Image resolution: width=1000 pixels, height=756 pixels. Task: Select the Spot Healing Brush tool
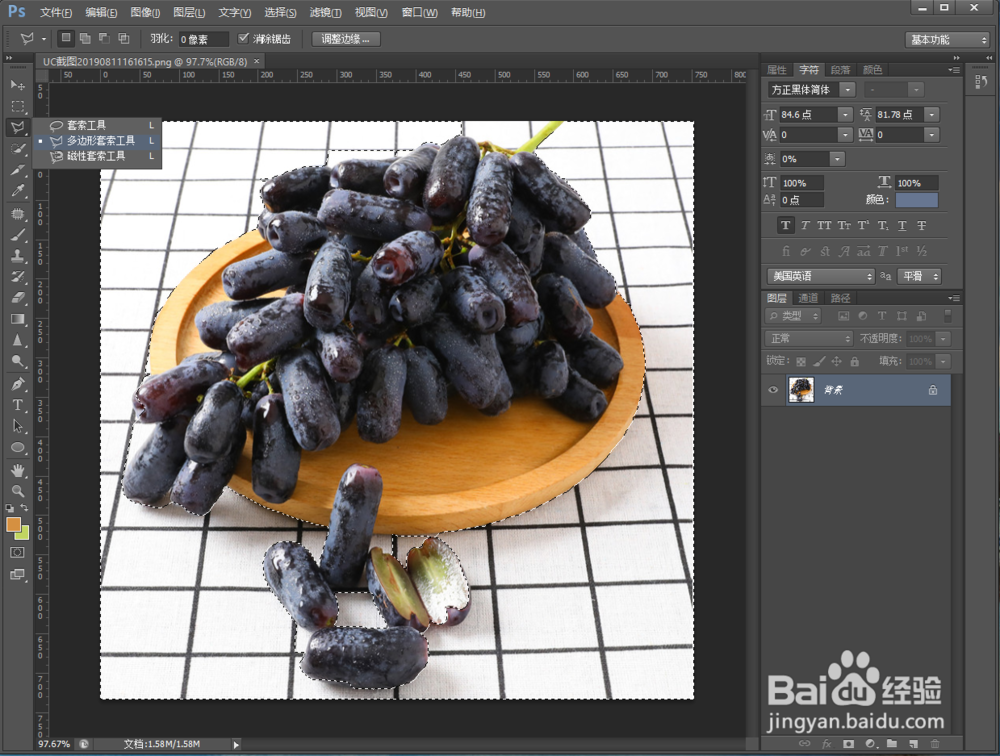[18, 214]
